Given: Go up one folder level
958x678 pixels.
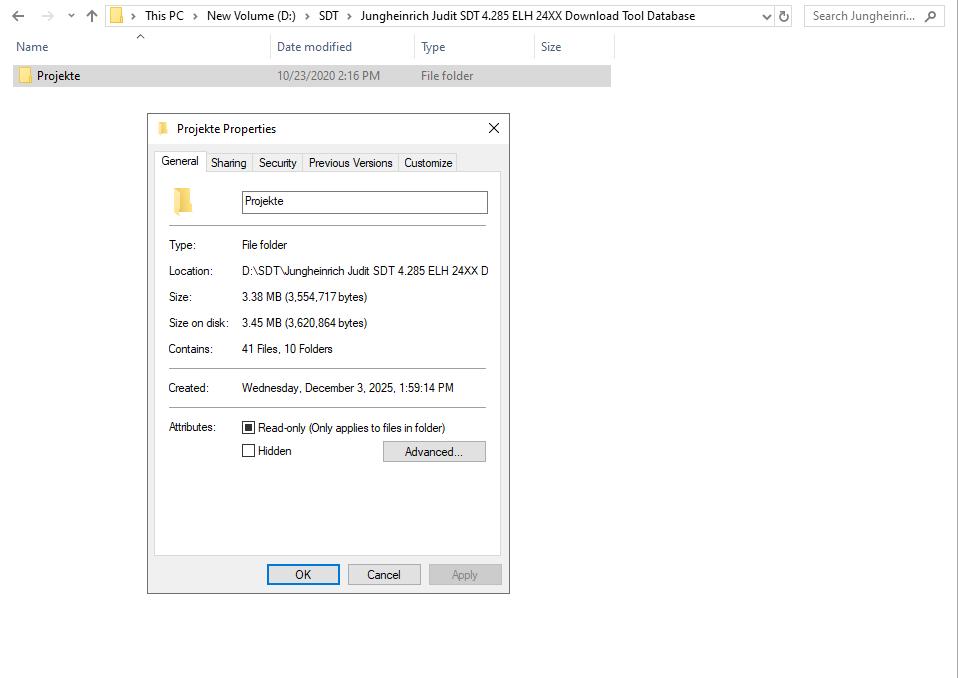Looking at the screenshot, I should 92,16.
